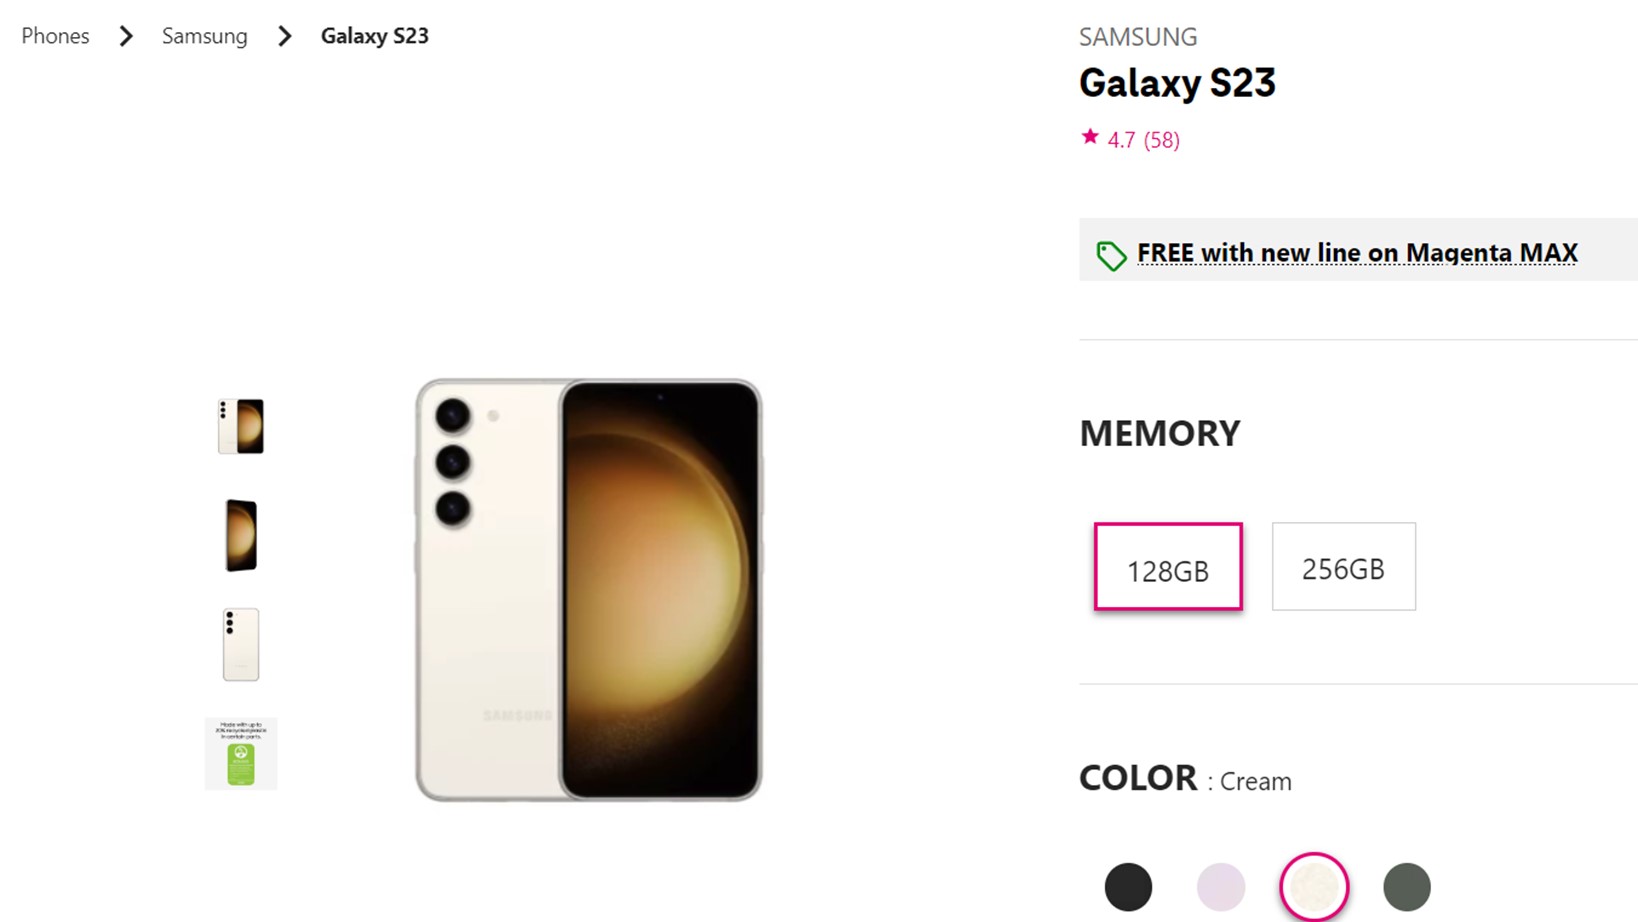Click chevron arrow after Phones breadcrumb
Screen dimensions: 1638x922
(126, 36)
